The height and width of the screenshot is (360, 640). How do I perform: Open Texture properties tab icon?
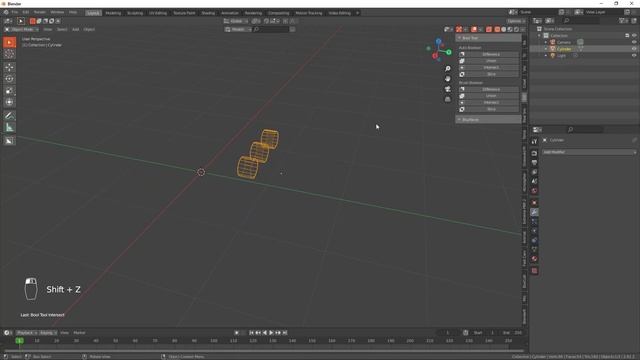click(534, 271)
